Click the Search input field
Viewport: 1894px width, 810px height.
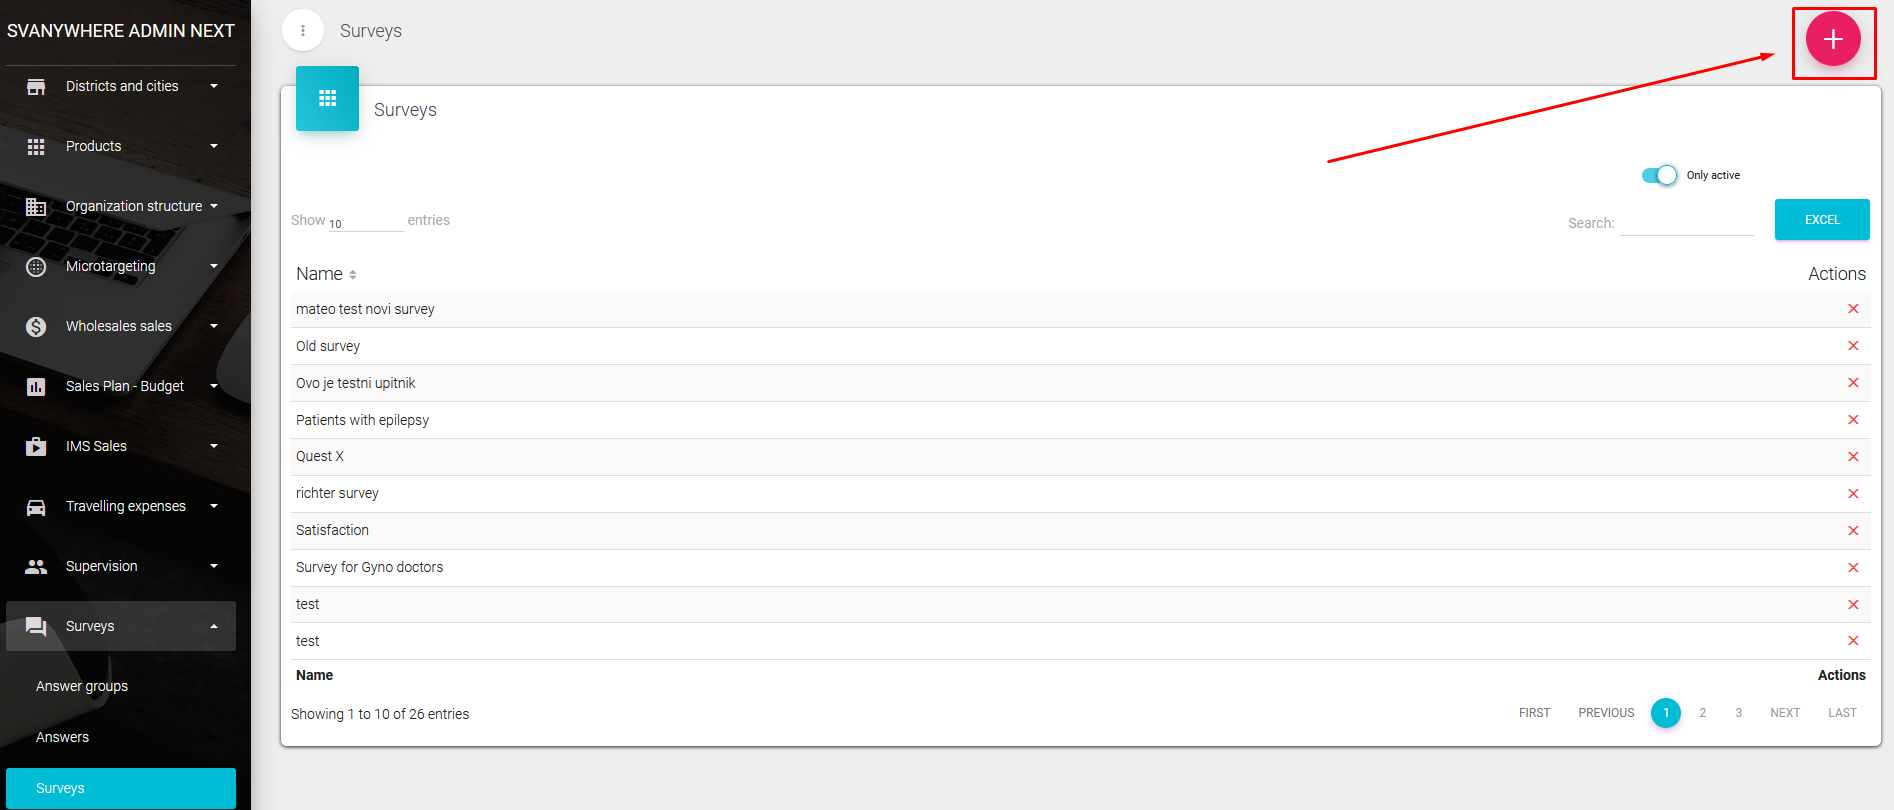click(x=1686, y=223)
